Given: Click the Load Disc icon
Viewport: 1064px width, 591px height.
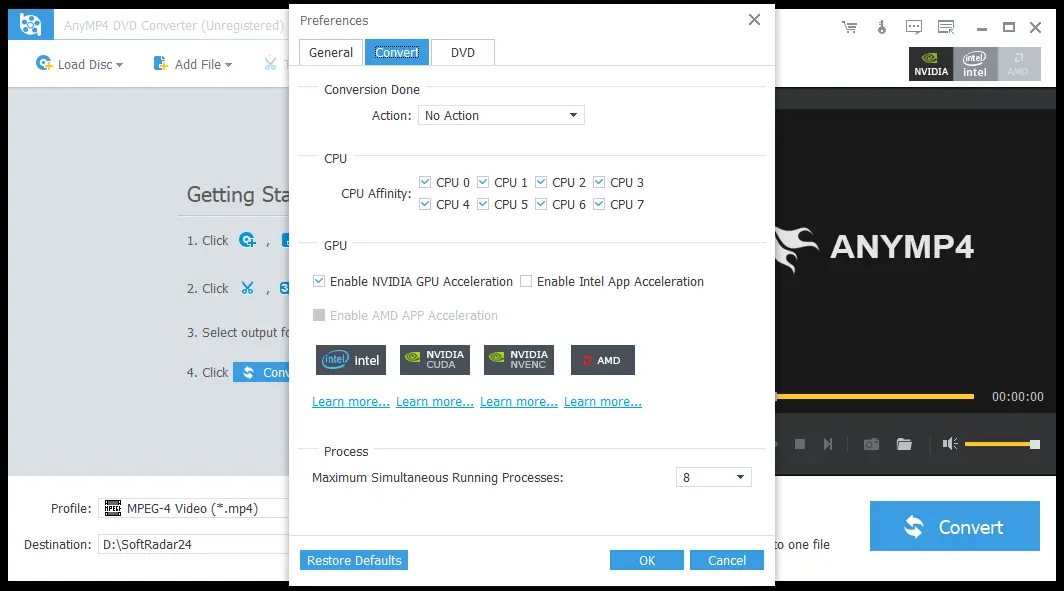Looking at the screenshot, I should pos(44,63).
